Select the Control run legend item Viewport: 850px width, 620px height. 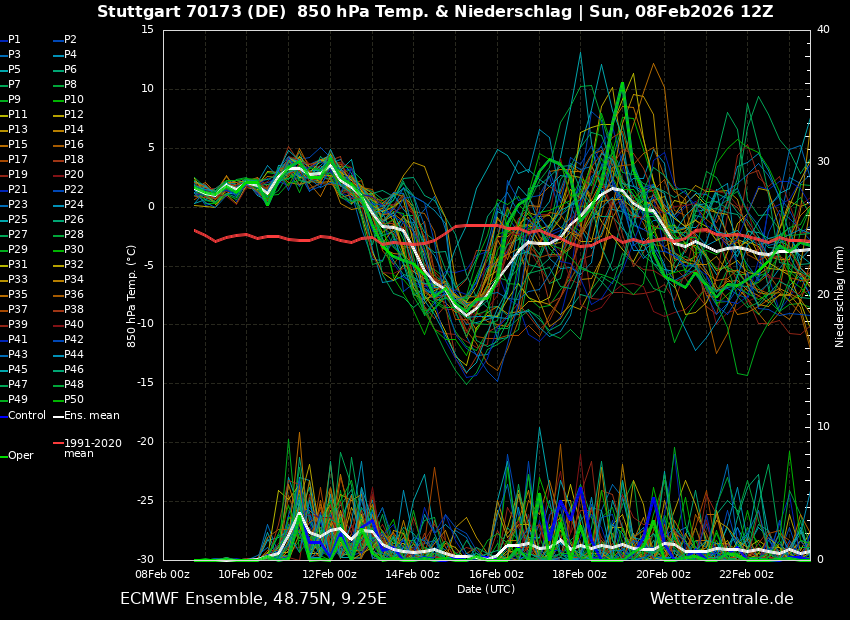26,415
